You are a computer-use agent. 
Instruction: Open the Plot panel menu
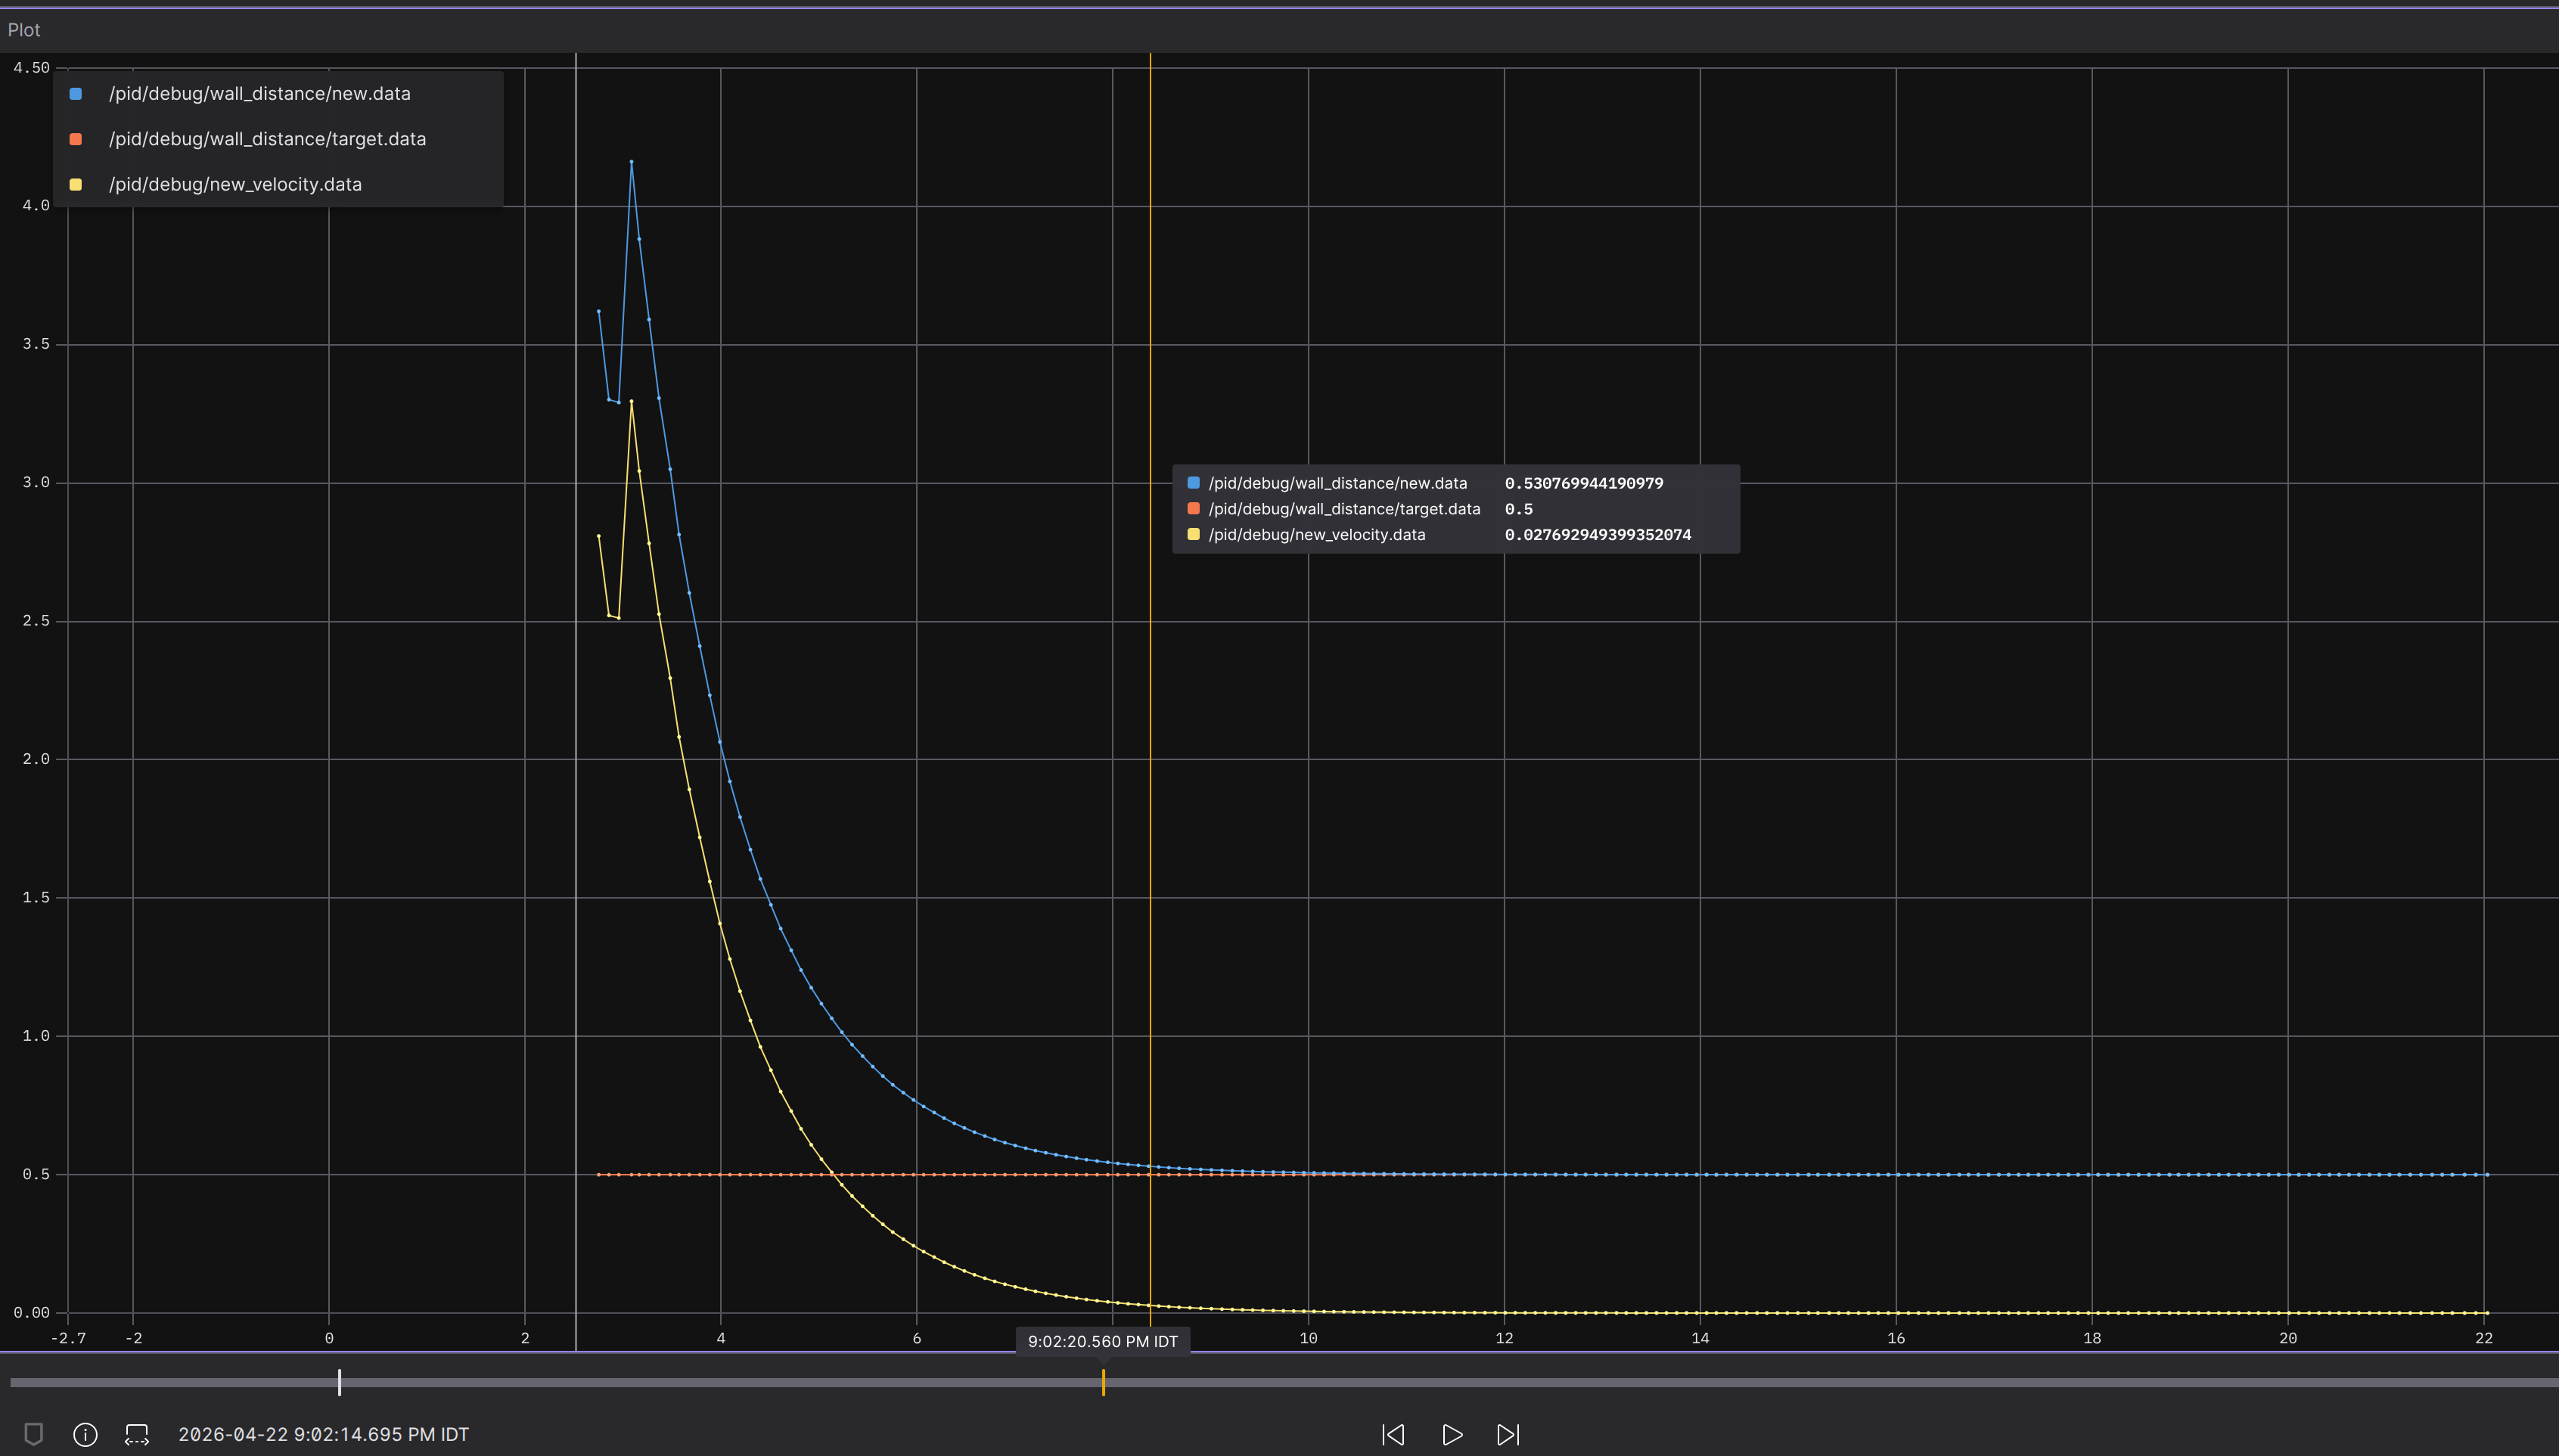tap(23, 30)
